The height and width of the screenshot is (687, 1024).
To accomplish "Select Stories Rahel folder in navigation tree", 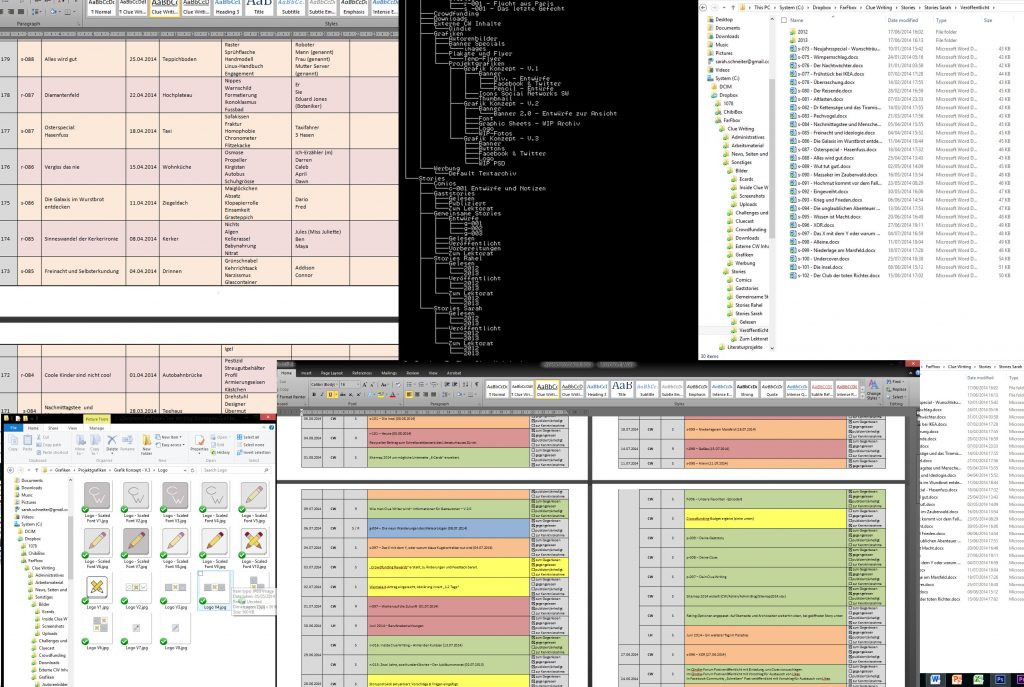I will click(751, 304).
